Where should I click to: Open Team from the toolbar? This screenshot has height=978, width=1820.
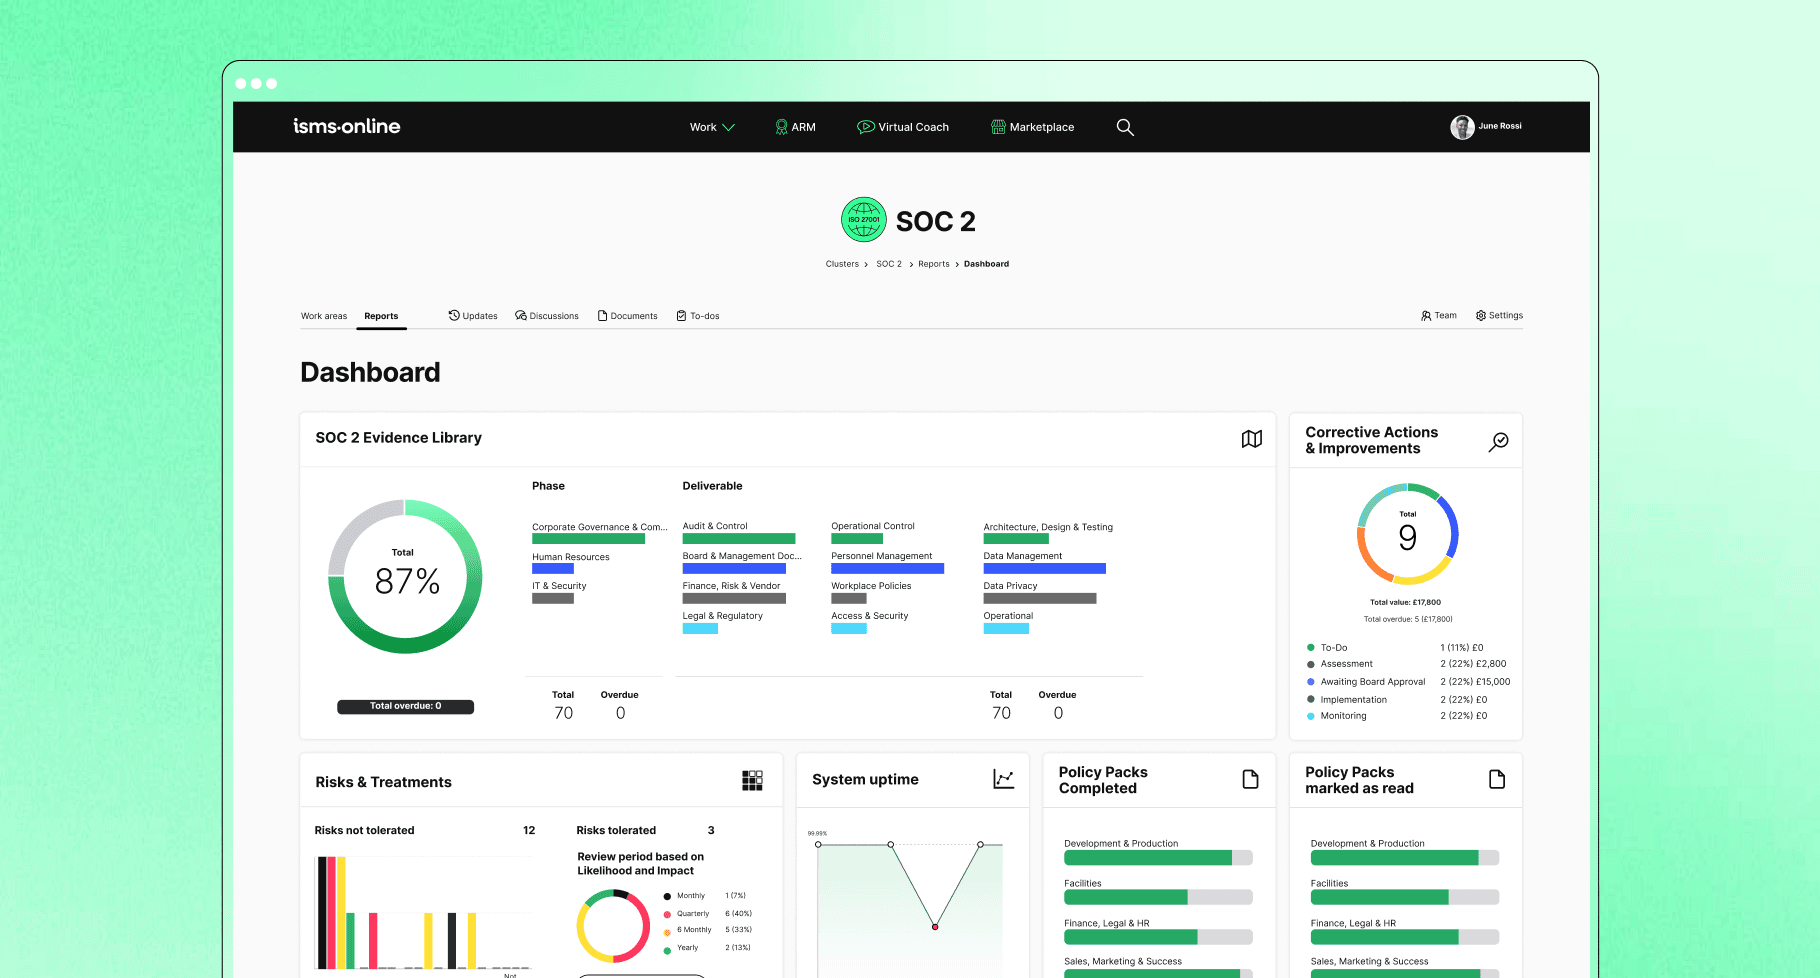[1438, 315]
